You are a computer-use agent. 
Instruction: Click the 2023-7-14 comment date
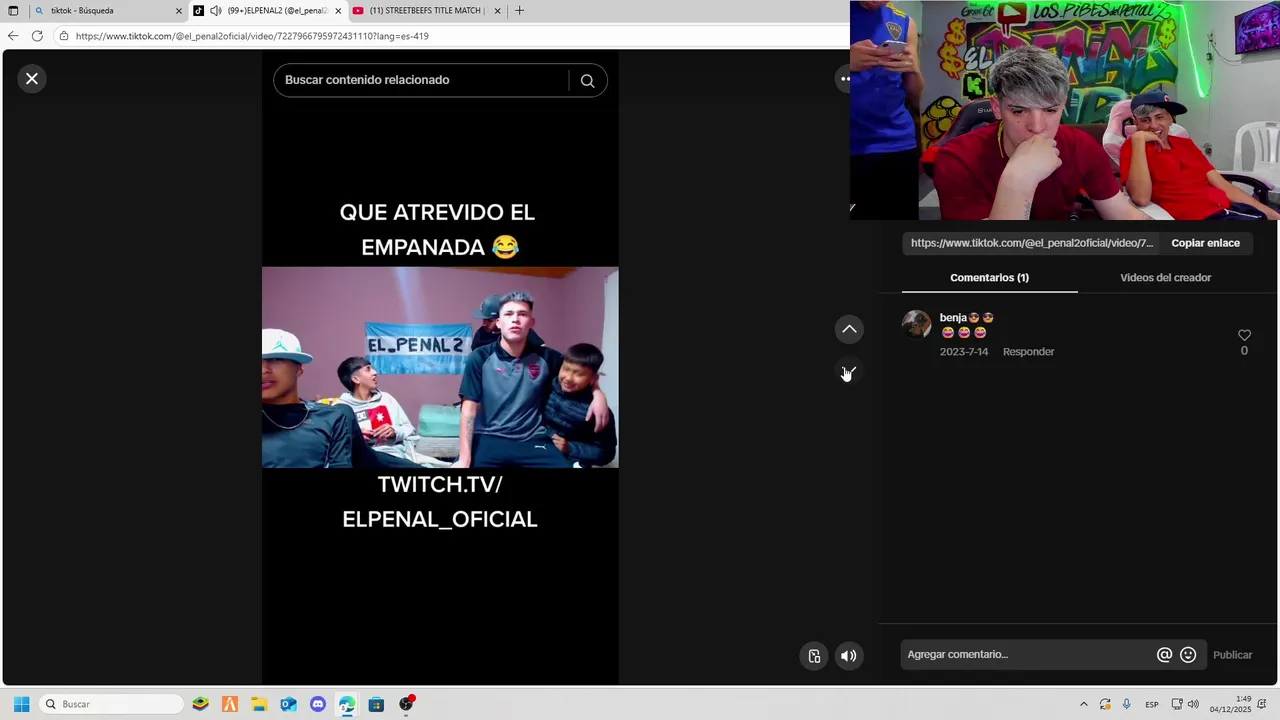[x=964, y=352]
